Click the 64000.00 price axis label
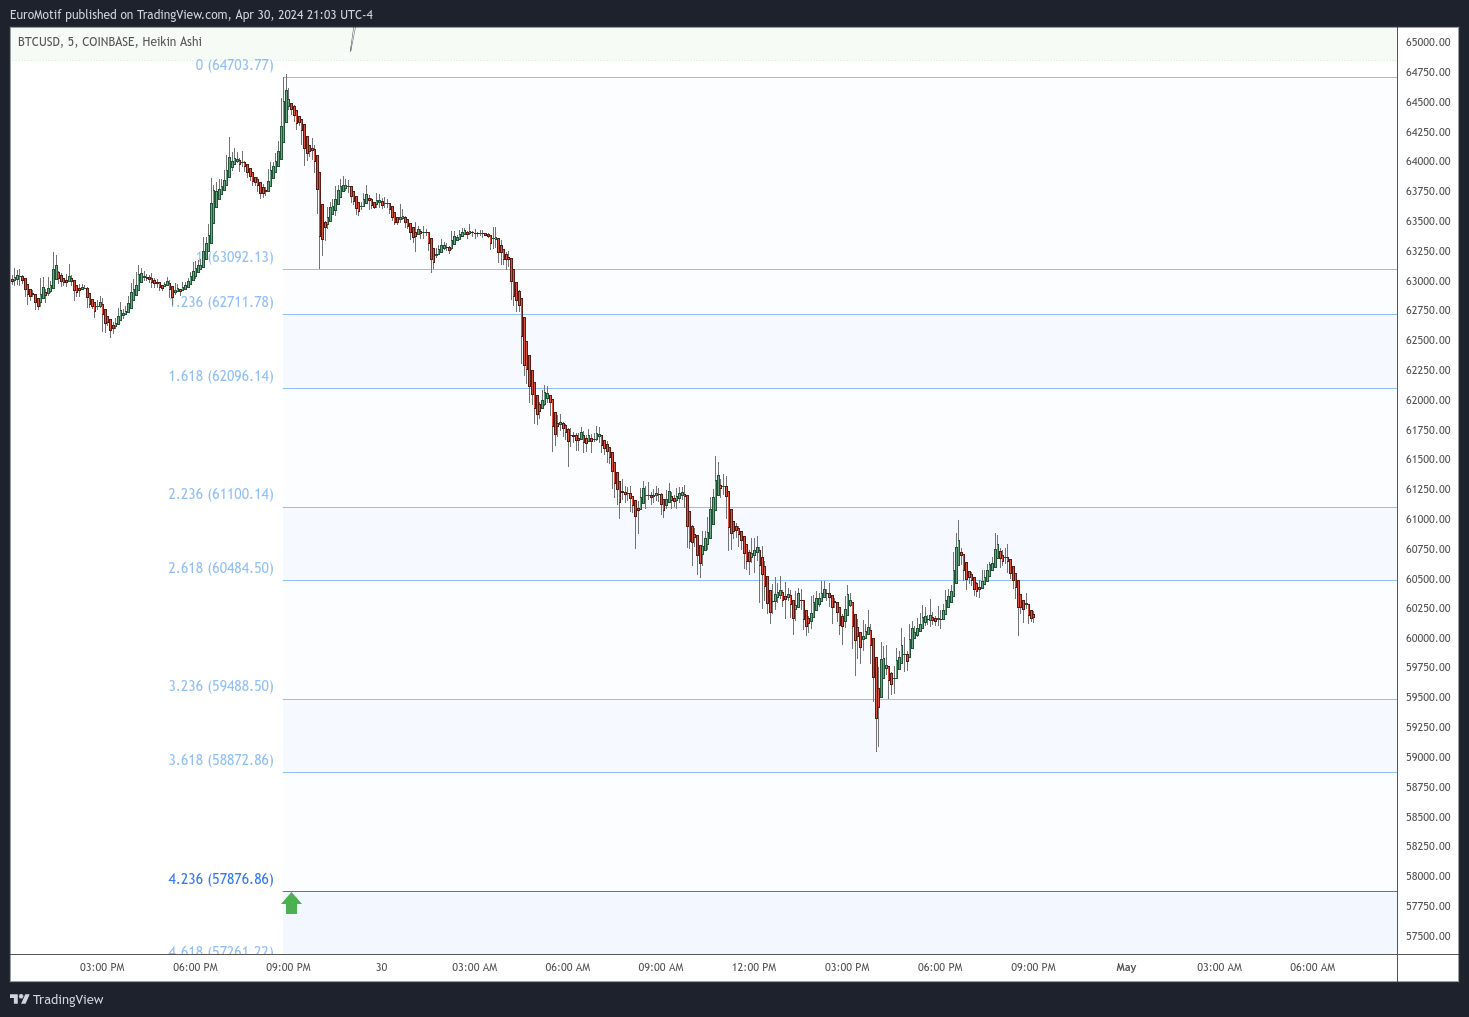The width and height of the screenshot is (1469, 1017). pos(1428,161)
